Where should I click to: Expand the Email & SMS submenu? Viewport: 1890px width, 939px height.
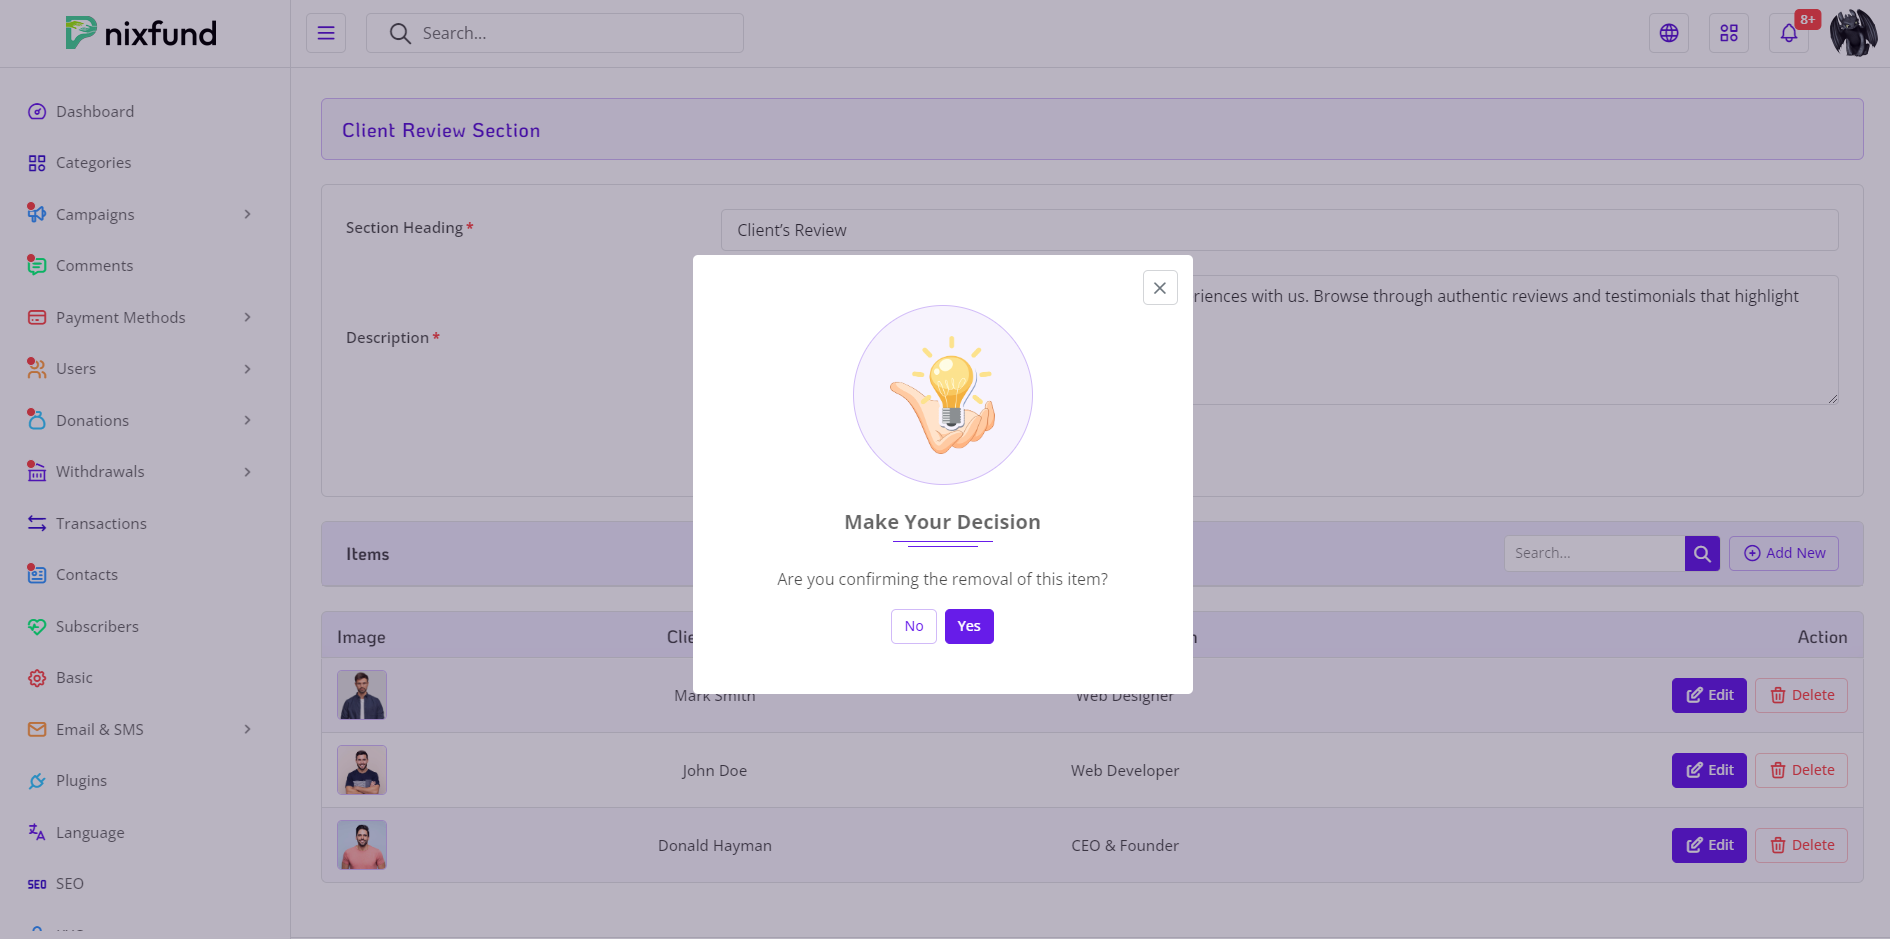coord(247,730)
